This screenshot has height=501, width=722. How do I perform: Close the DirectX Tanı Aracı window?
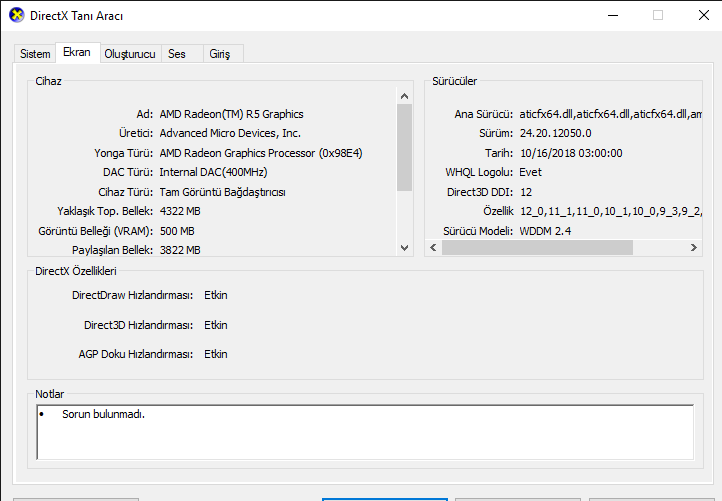[703, 15]
